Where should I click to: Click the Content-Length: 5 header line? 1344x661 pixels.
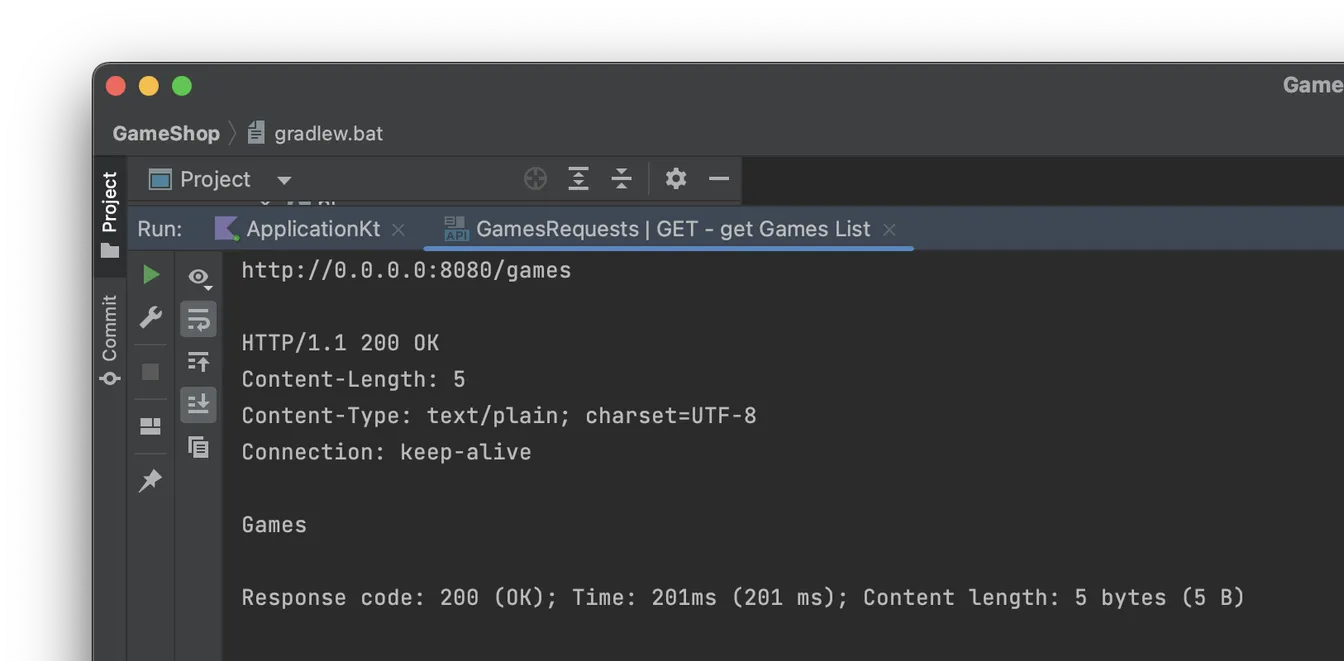[353, 379]
